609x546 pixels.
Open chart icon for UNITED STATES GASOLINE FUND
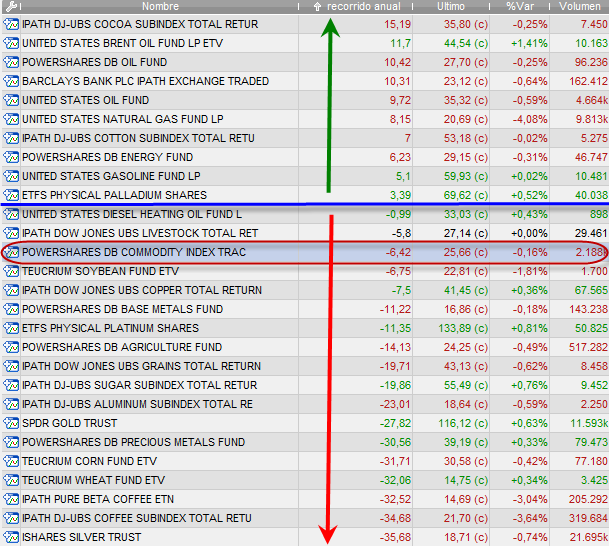pos(11,177)
